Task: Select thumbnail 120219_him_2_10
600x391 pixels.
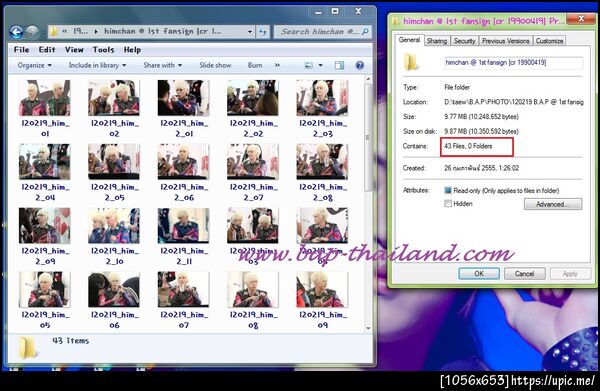Action: click(x=114, y=226)
